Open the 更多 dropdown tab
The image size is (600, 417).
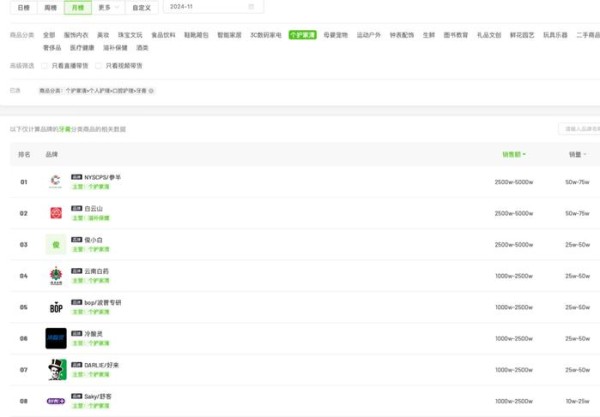[108, 7]
